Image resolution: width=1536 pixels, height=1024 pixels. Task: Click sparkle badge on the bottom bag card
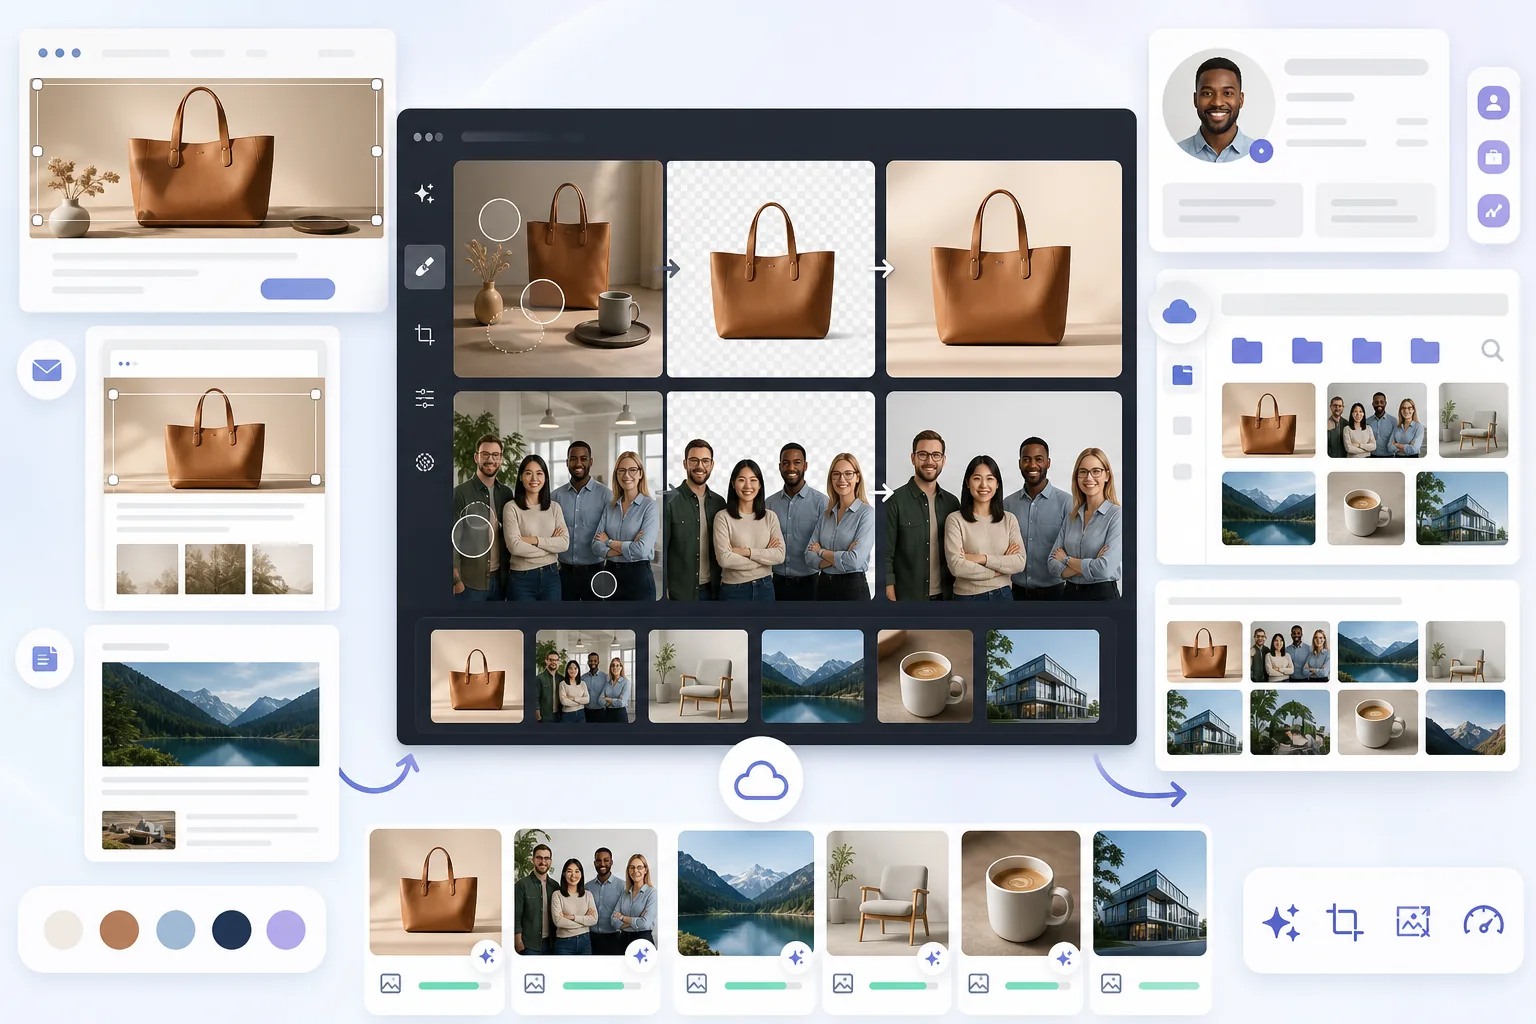[x=487, y=957]
